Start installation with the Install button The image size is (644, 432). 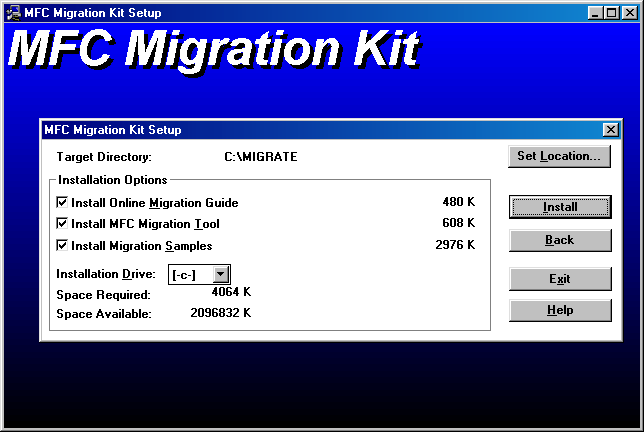point(560,207)
